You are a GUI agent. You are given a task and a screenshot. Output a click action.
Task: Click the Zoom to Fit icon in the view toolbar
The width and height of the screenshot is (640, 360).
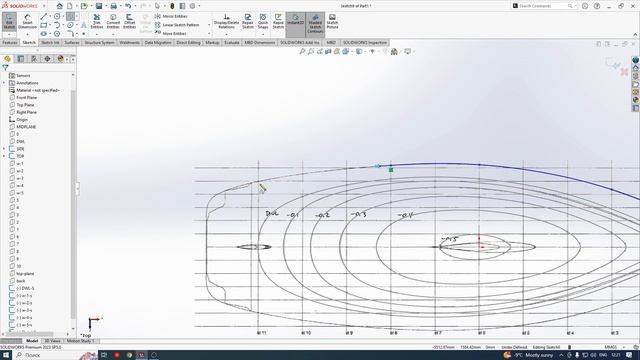(302, 51)
